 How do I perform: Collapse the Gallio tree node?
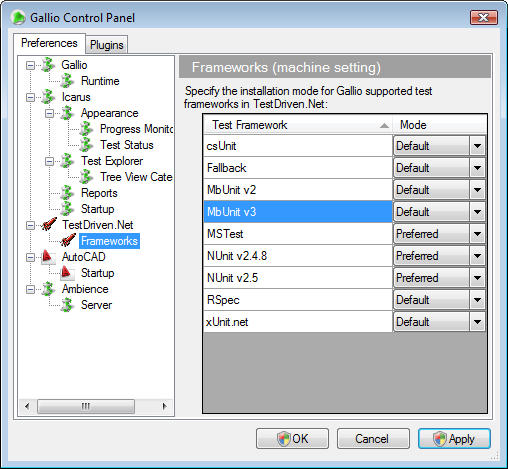point(30,65)
